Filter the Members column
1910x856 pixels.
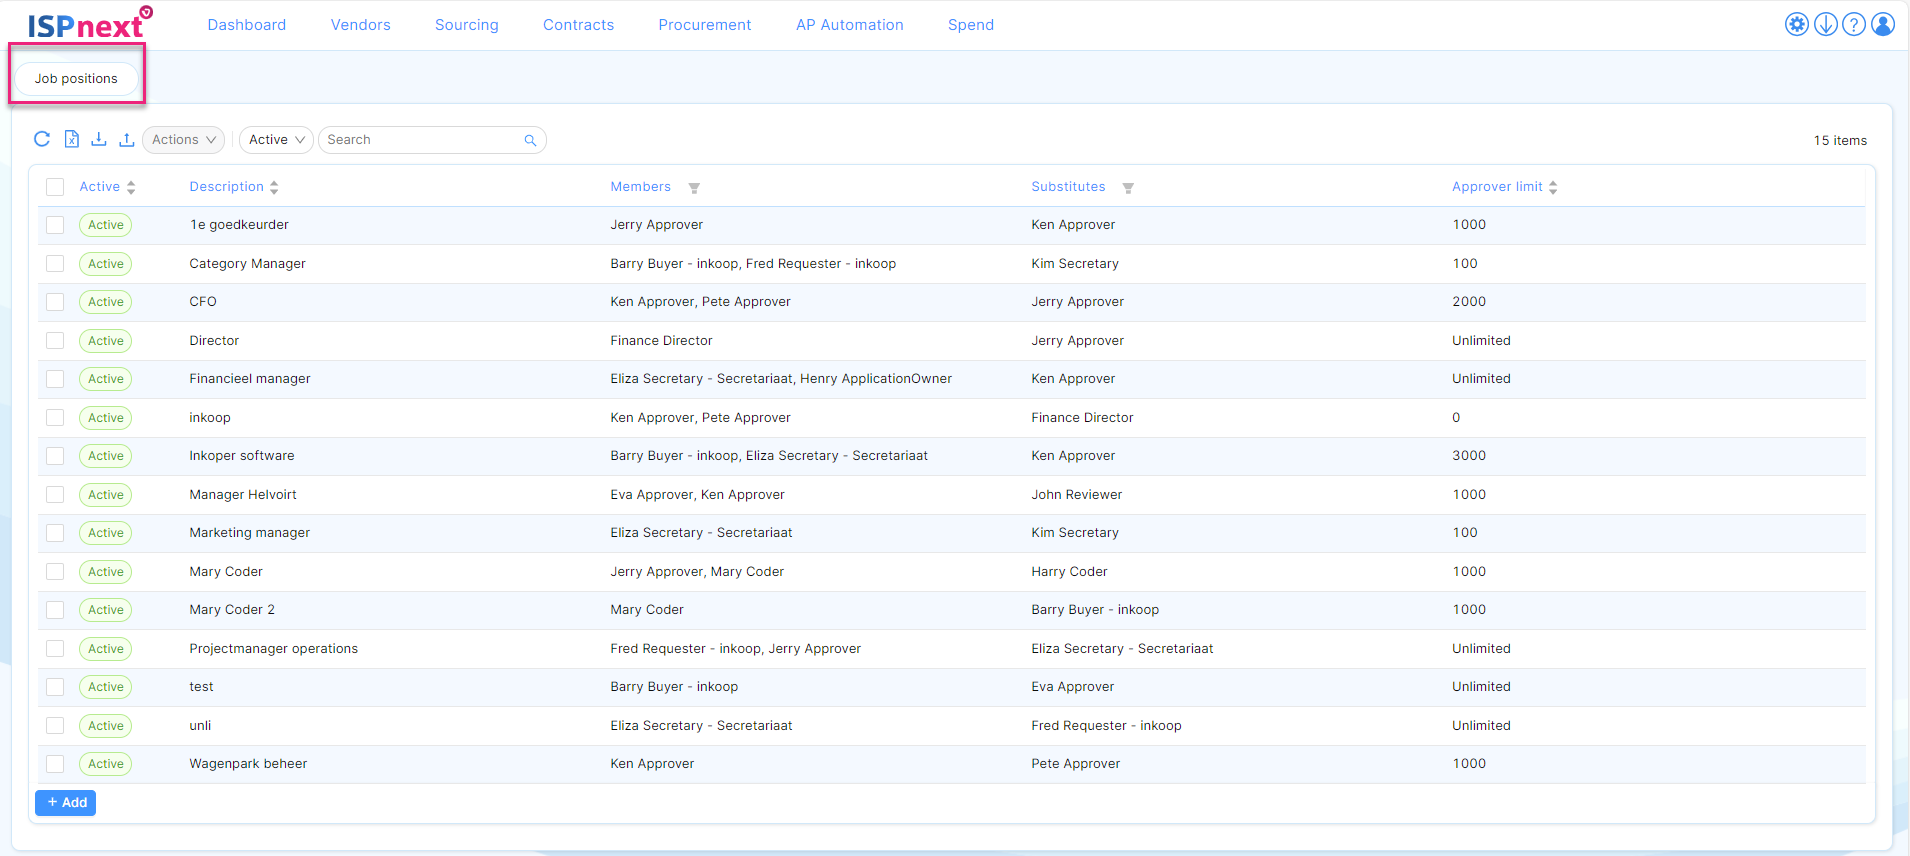694,188
